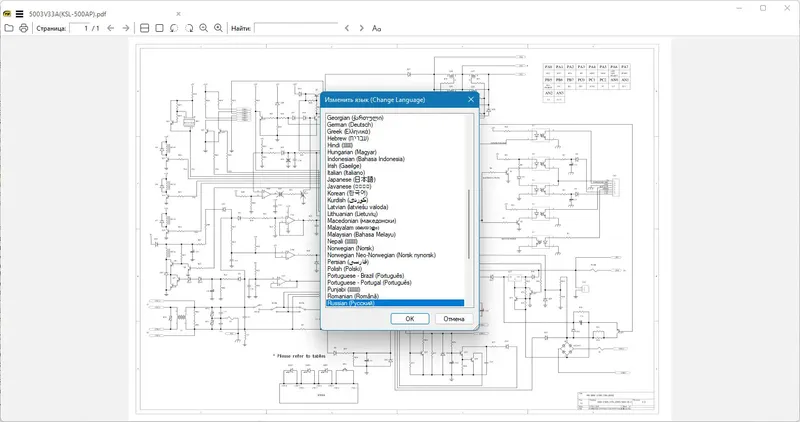800x422 pixels.
Task: Zoom in with the plus magnifier
Action: tap(218, 28)
